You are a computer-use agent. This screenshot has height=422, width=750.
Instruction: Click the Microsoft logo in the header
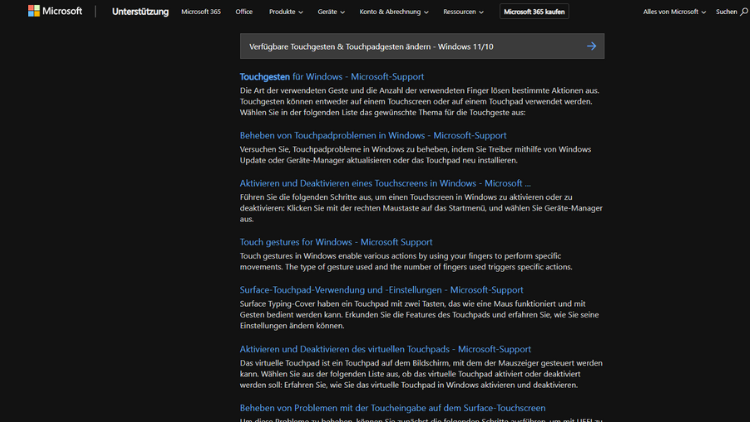(55, 11)
